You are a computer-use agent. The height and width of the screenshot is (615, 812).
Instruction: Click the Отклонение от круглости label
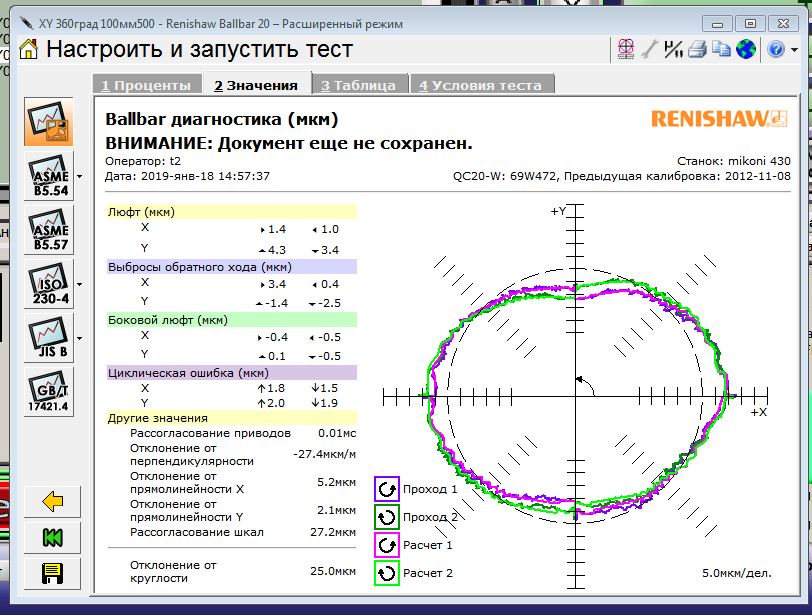pos(173,572)
